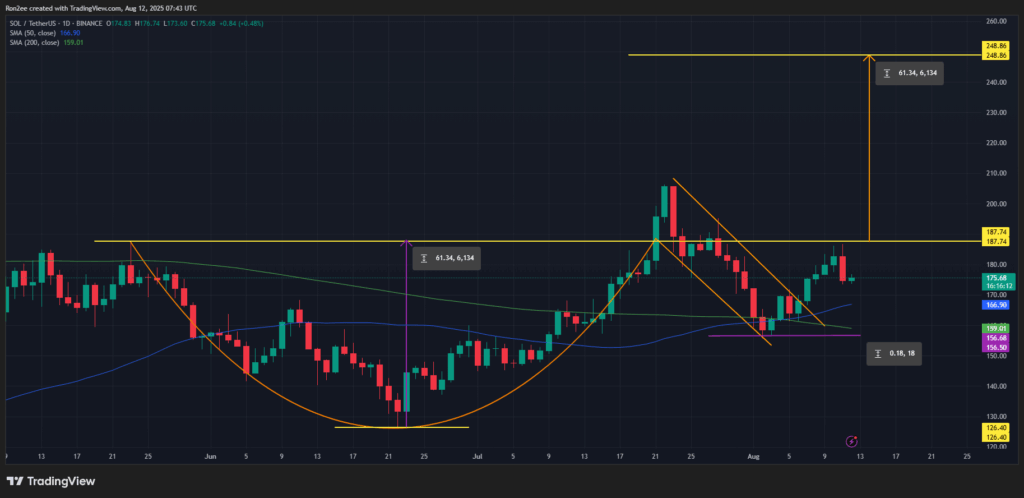Viewport: 1024px width, 498px height.
Task: Click the '200.00' price scale value
Action: pyautogui.click(x=995, y=204)
